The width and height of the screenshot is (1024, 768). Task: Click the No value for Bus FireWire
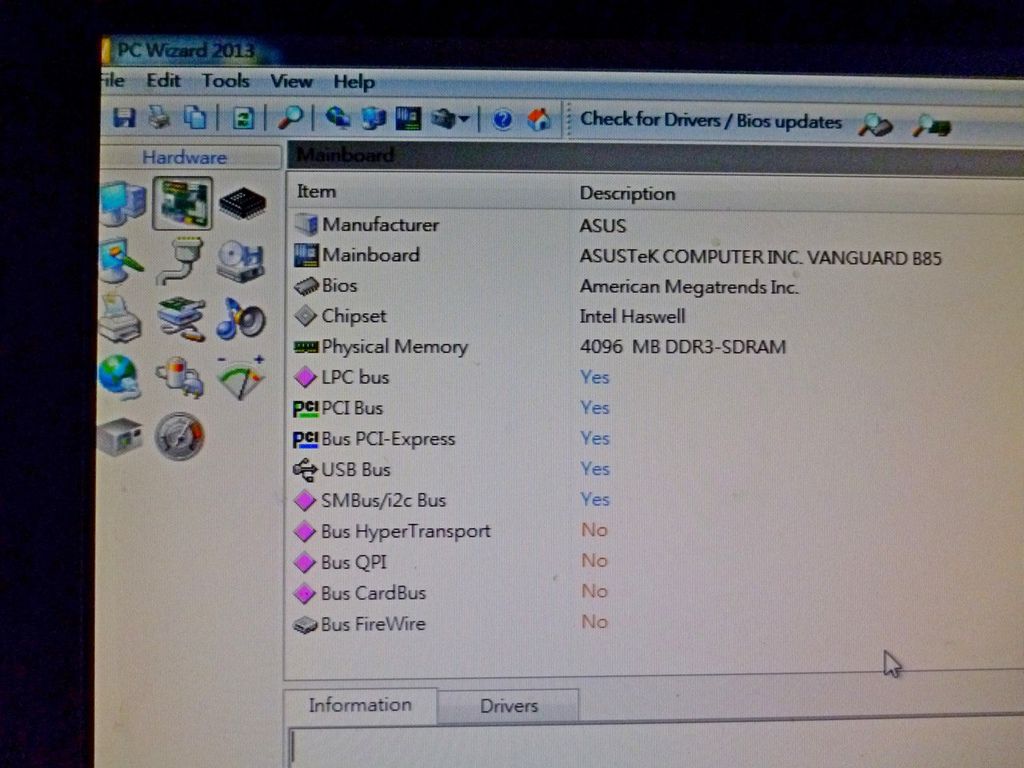pos(594,622)
